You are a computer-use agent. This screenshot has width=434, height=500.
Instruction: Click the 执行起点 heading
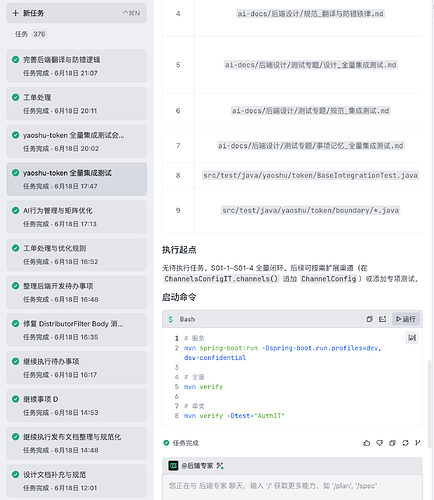pyautogui.click(x=179, y=250)
